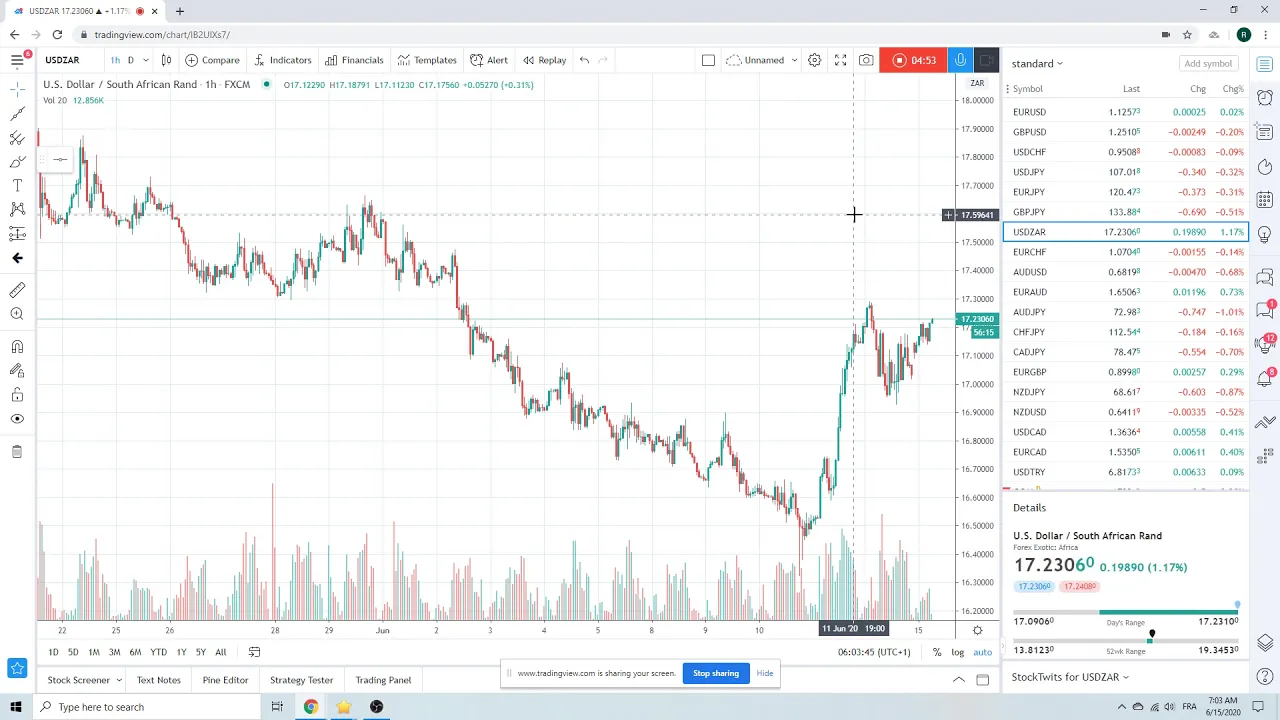The height and width of the screenshot is (720, 1280).
Task: Select the 1h timeframe
Action: (115, 60)
